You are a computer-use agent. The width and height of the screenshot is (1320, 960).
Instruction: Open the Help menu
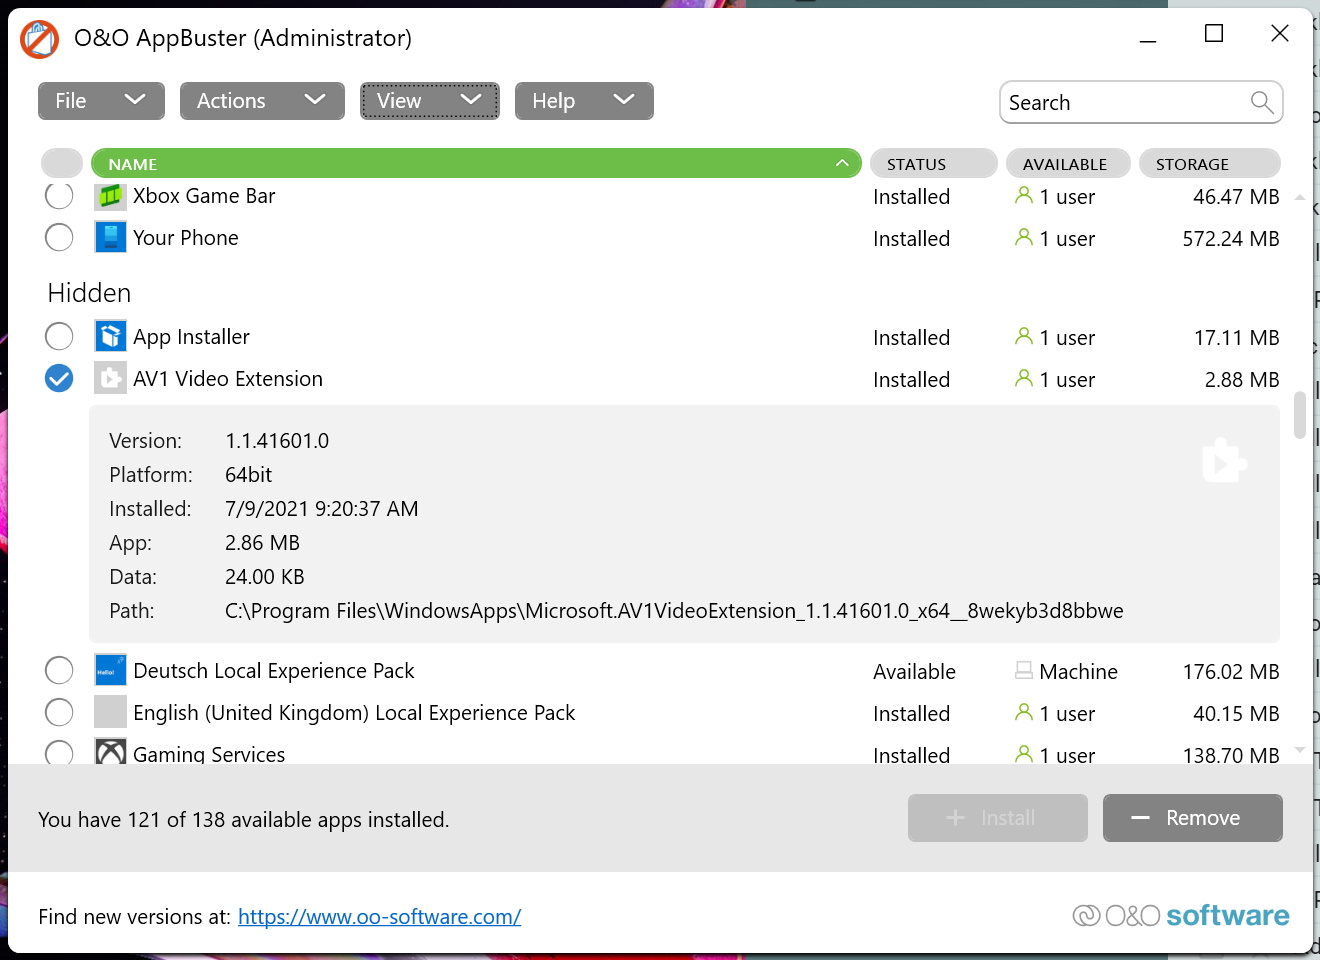click(584, 101)
